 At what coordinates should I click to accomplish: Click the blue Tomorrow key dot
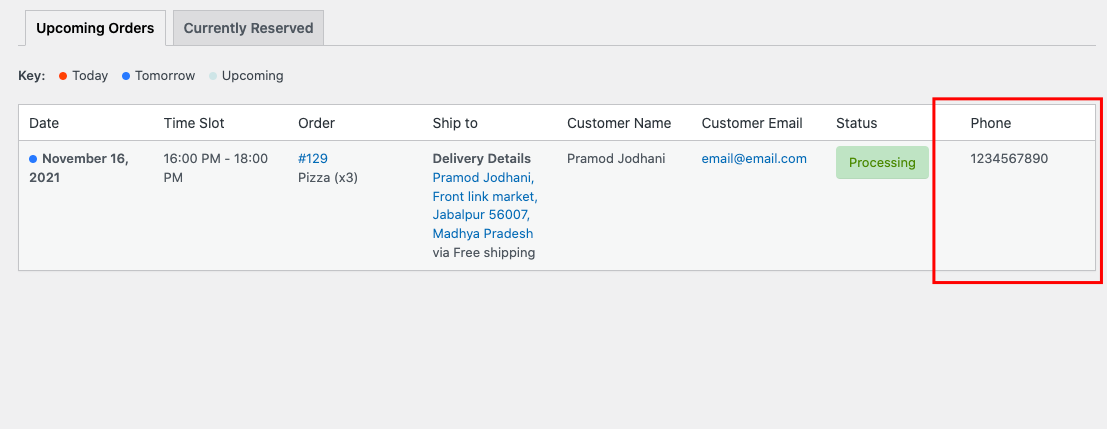tap(126, 76)
